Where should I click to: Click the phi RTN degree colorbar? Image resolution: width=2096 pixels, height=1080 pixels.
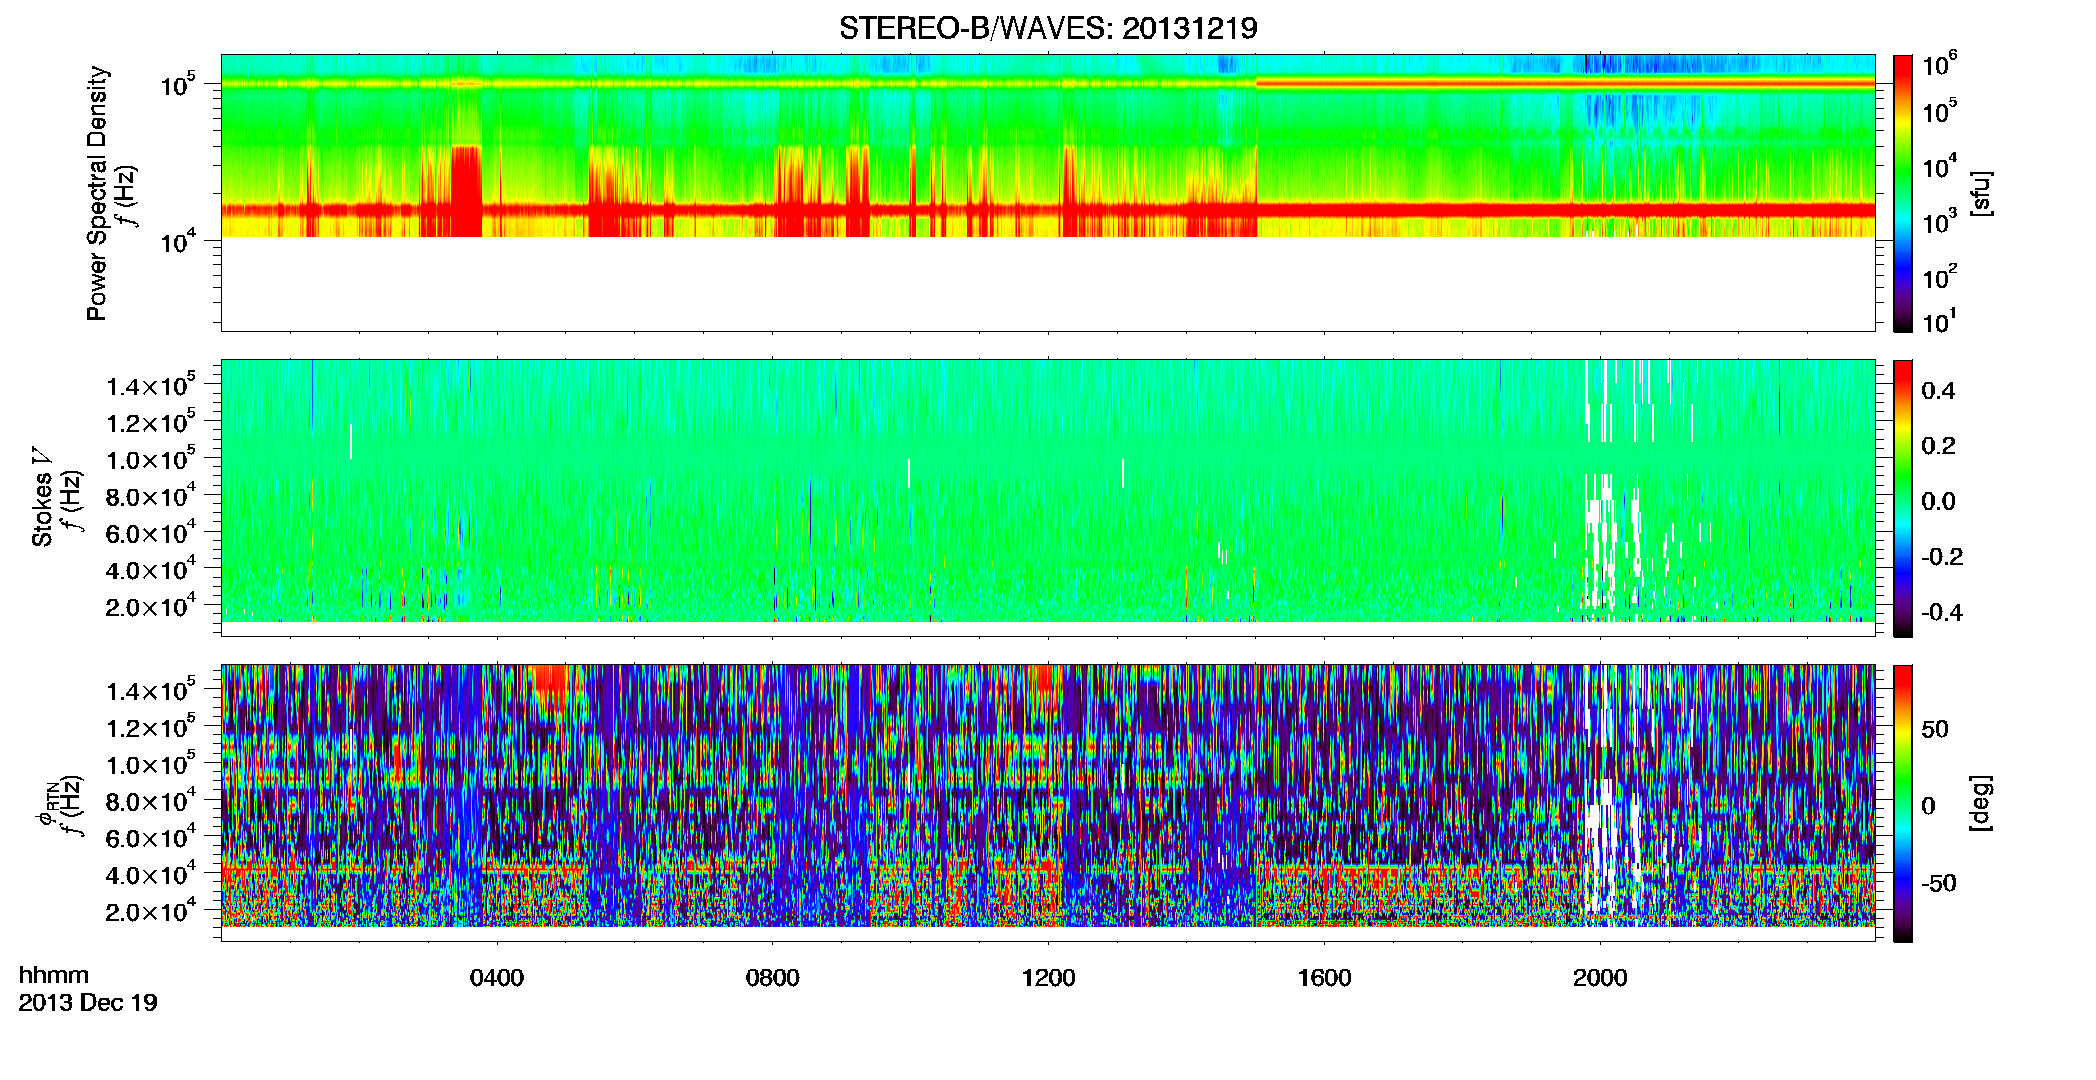point(1903,803)
